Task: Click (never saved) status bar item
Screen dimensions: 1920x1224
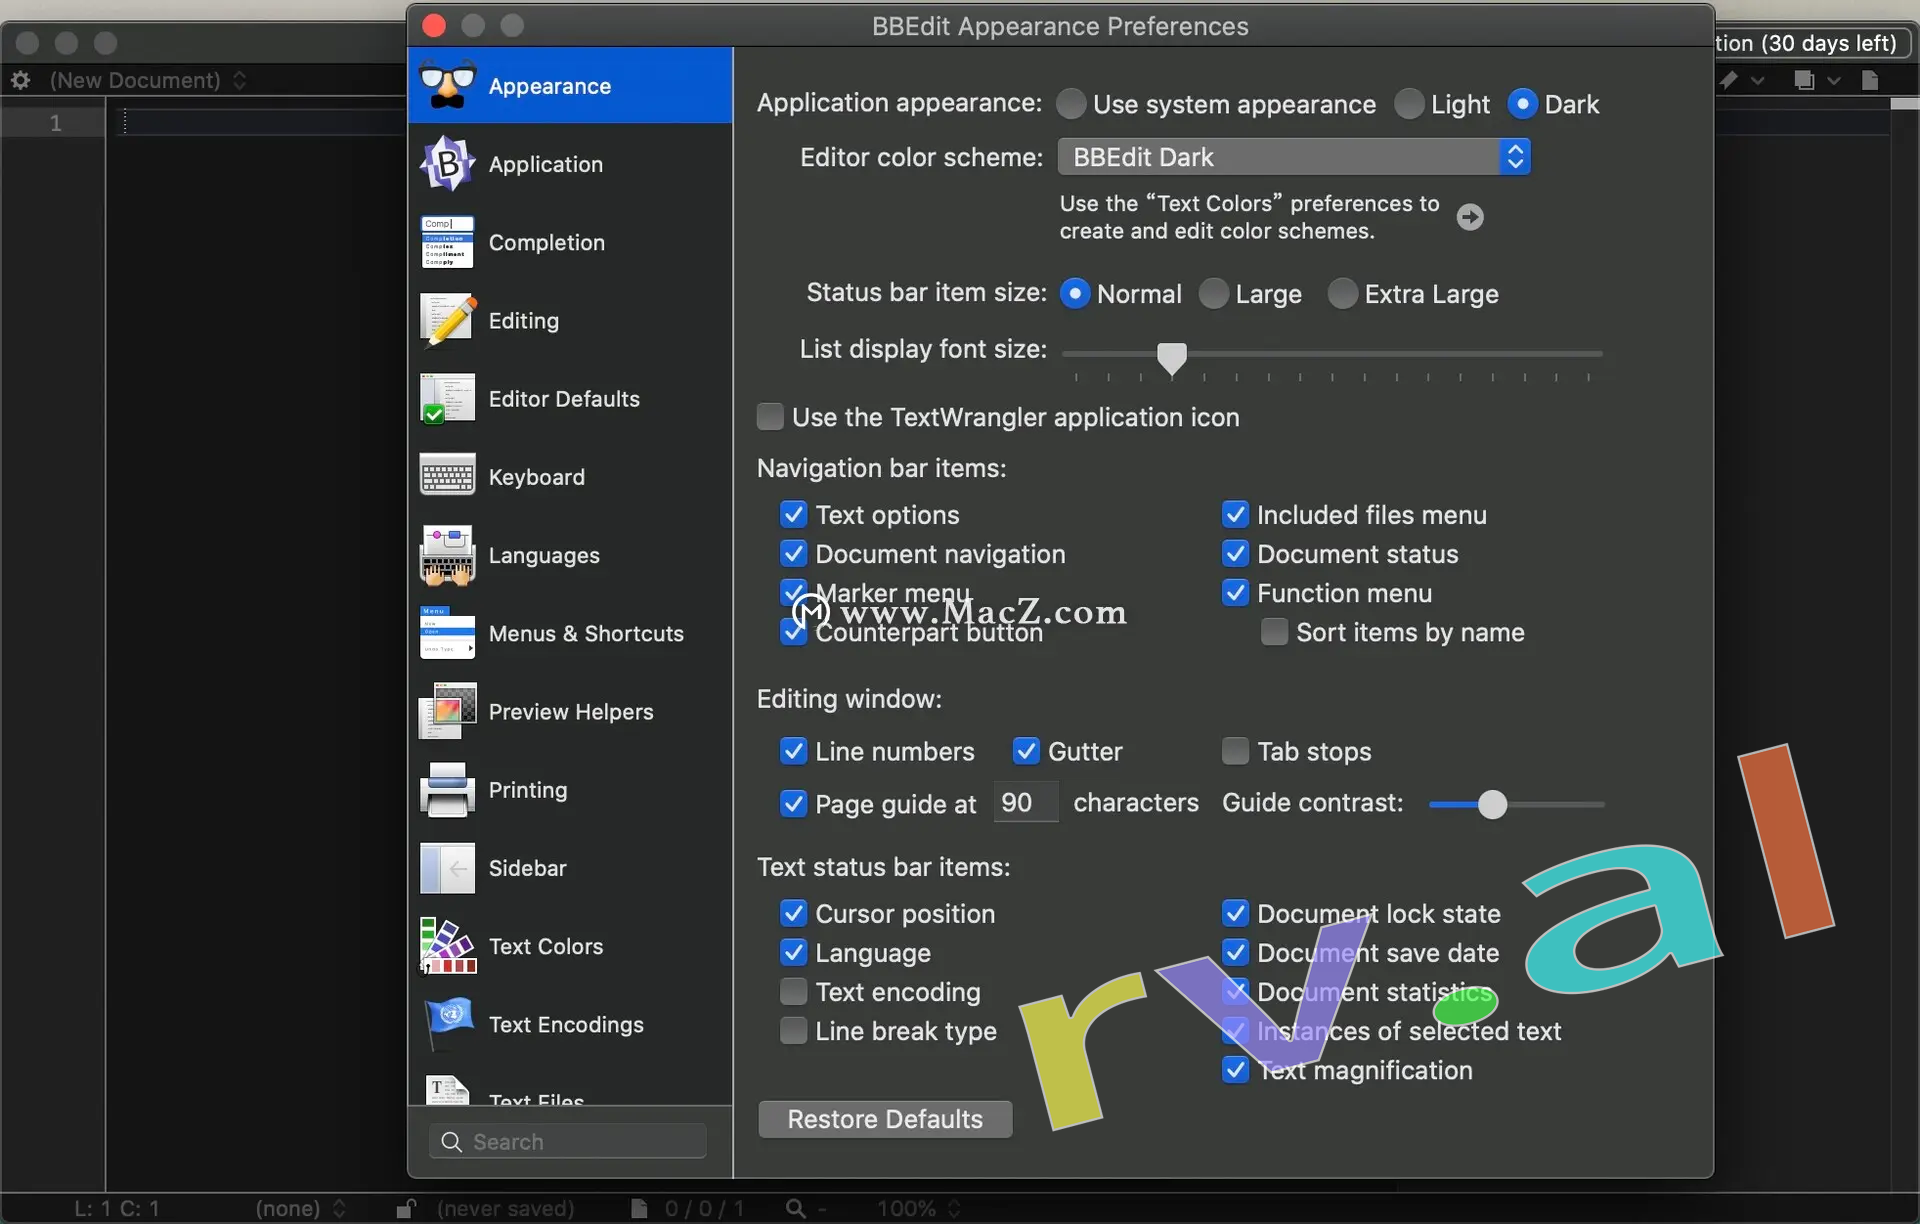Action: click(505, 1208)
